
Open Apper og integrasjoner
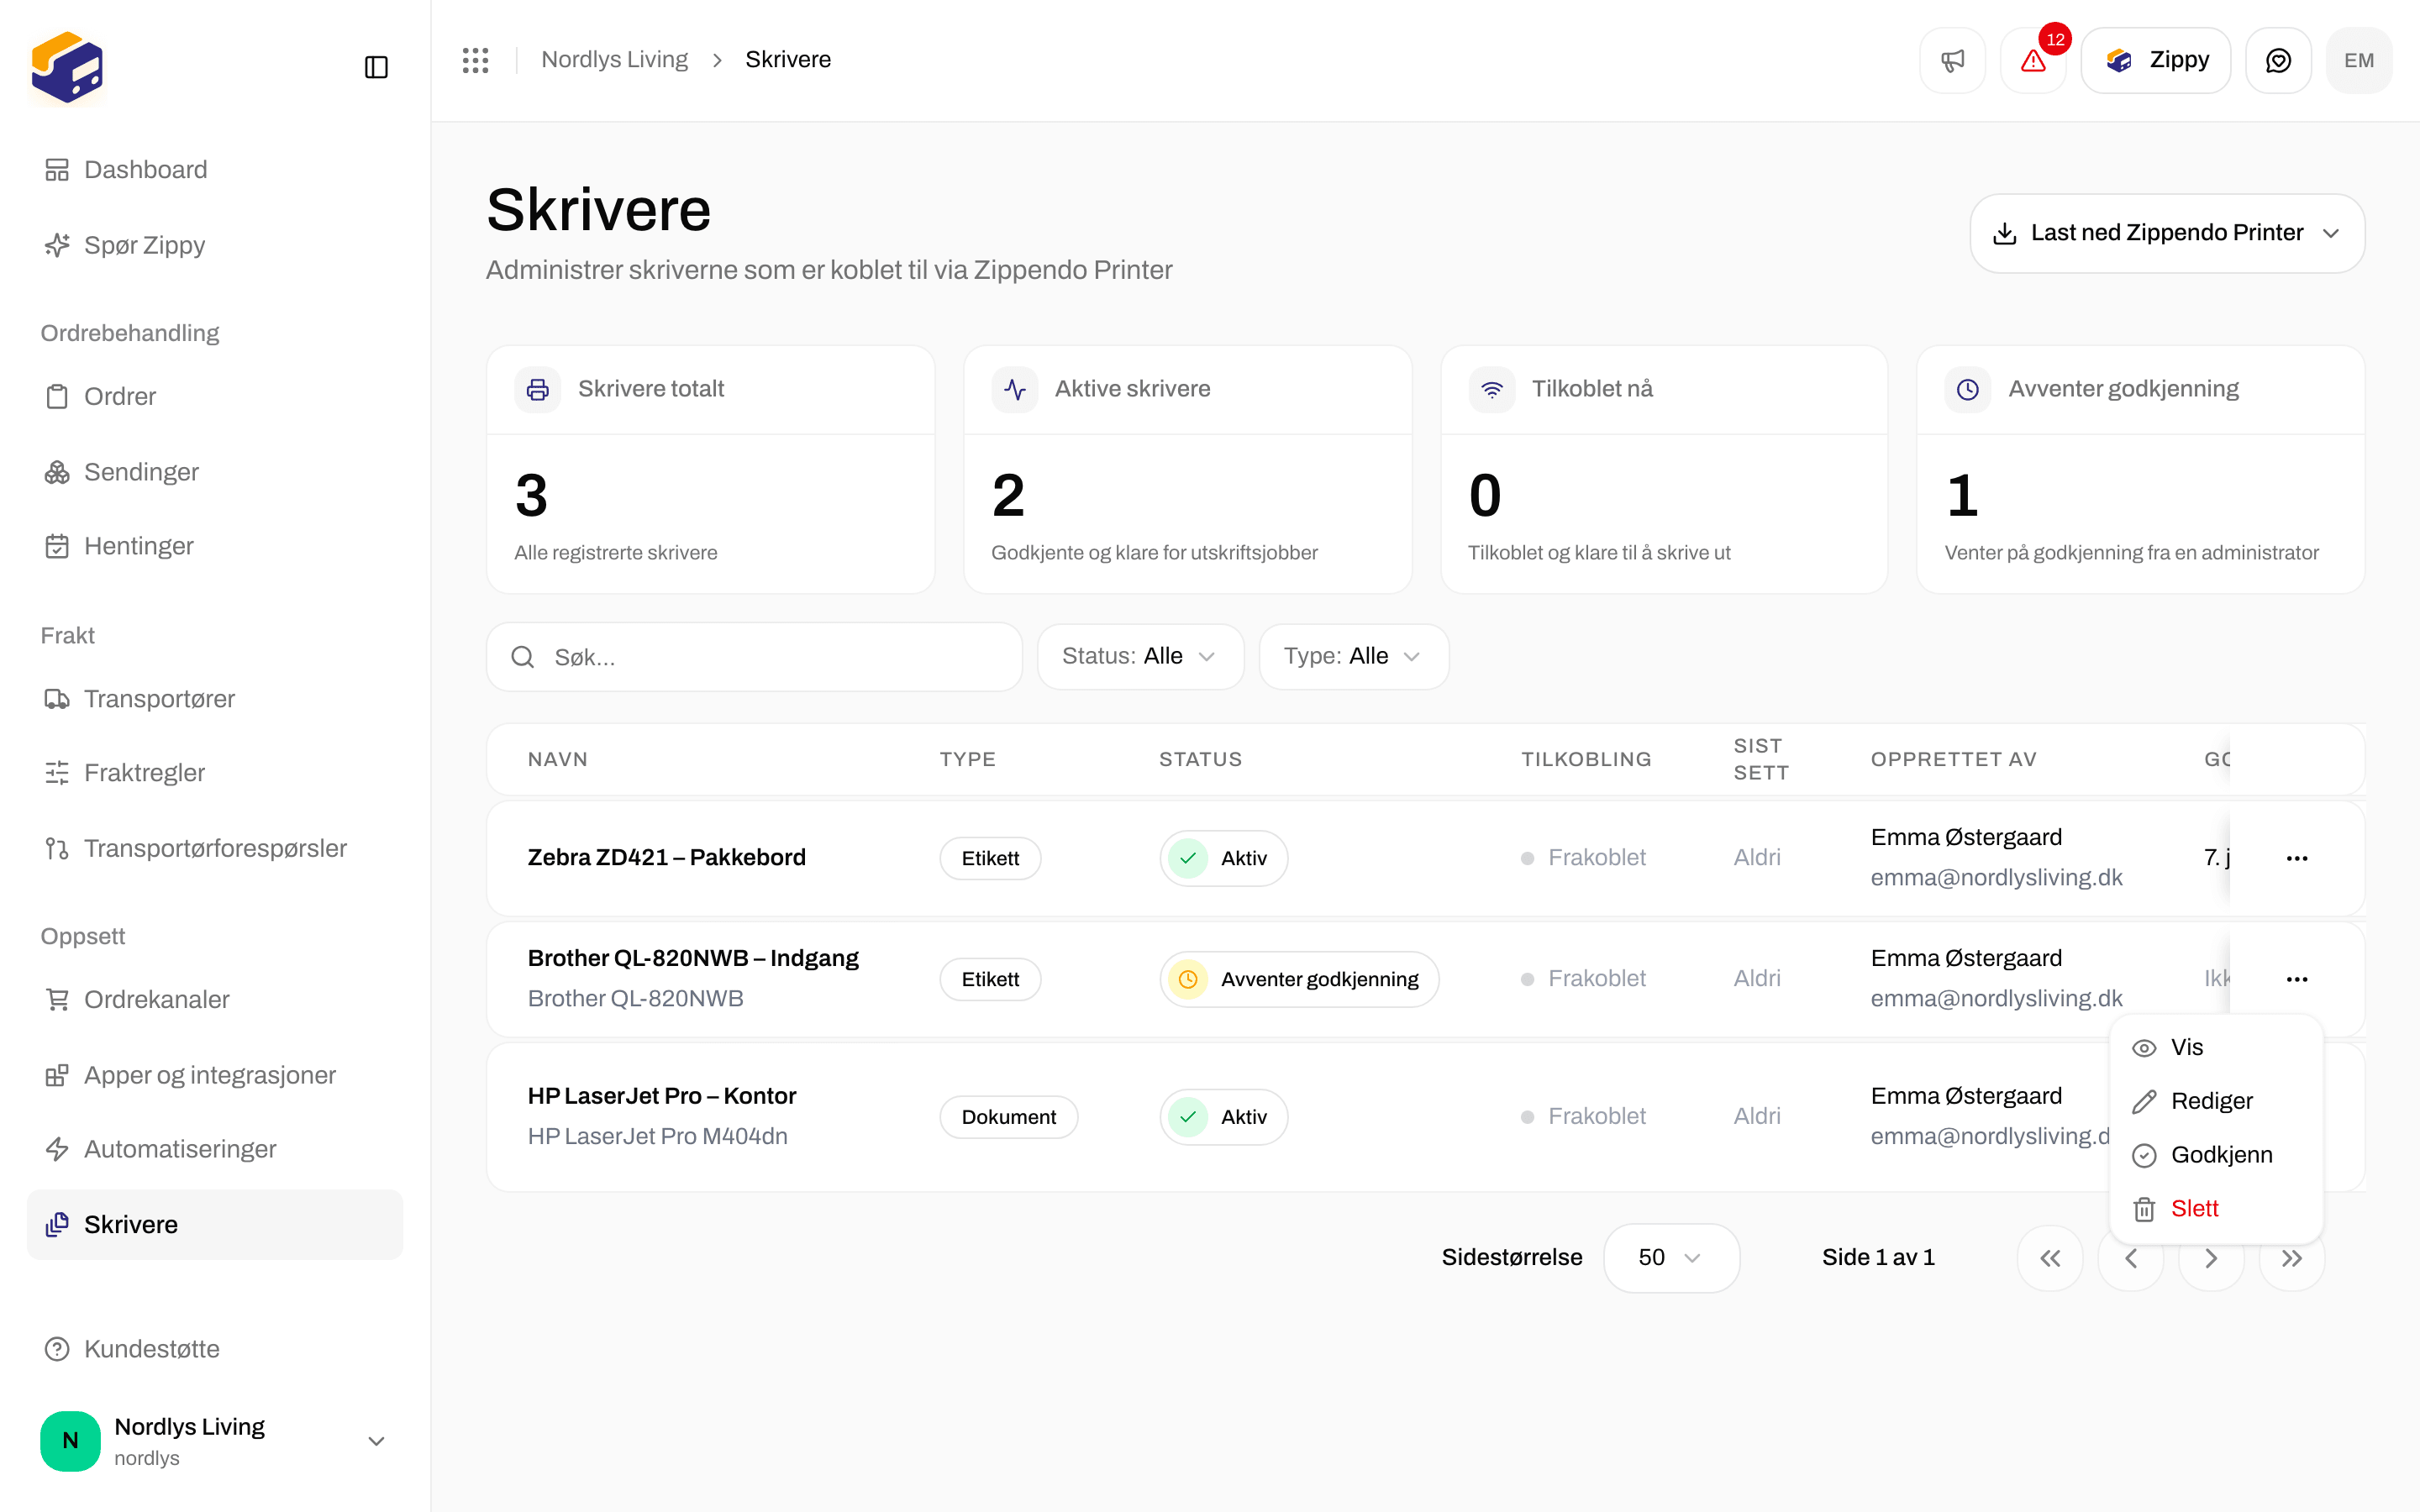[215, 1075]
